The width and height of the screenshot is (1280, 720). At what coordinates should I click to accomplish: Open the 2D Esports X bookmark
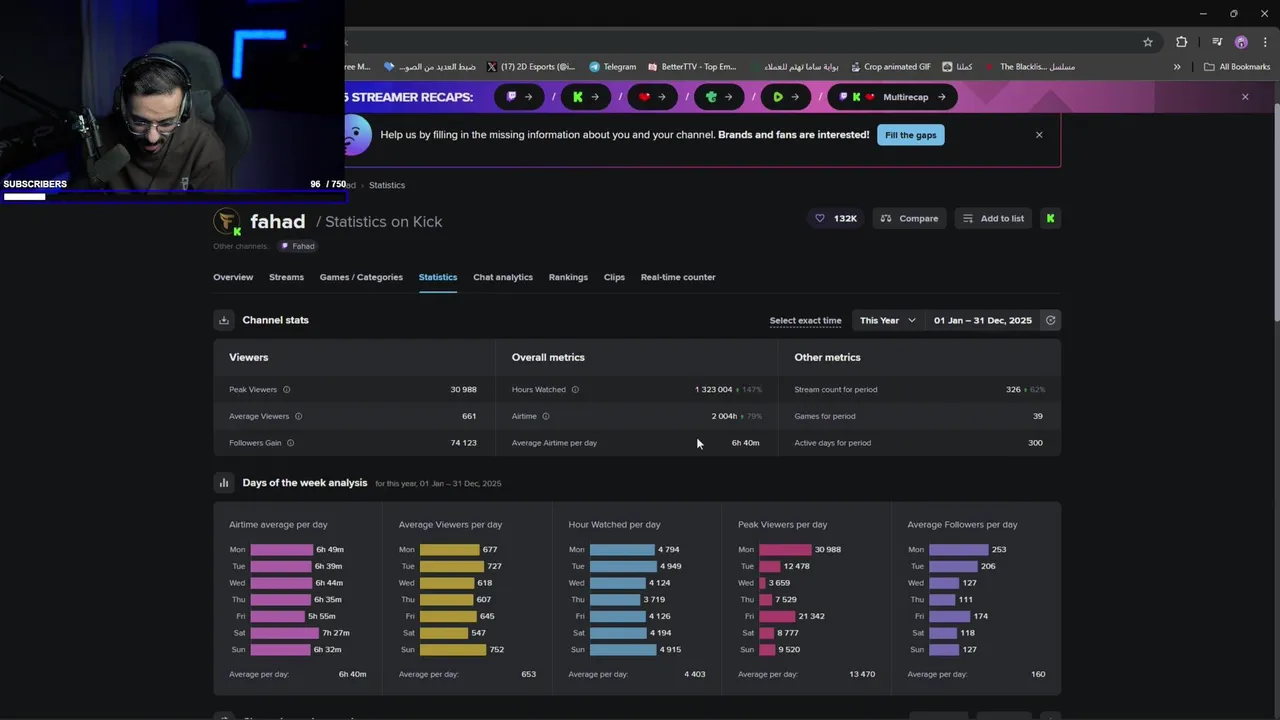tap(531, 67)
